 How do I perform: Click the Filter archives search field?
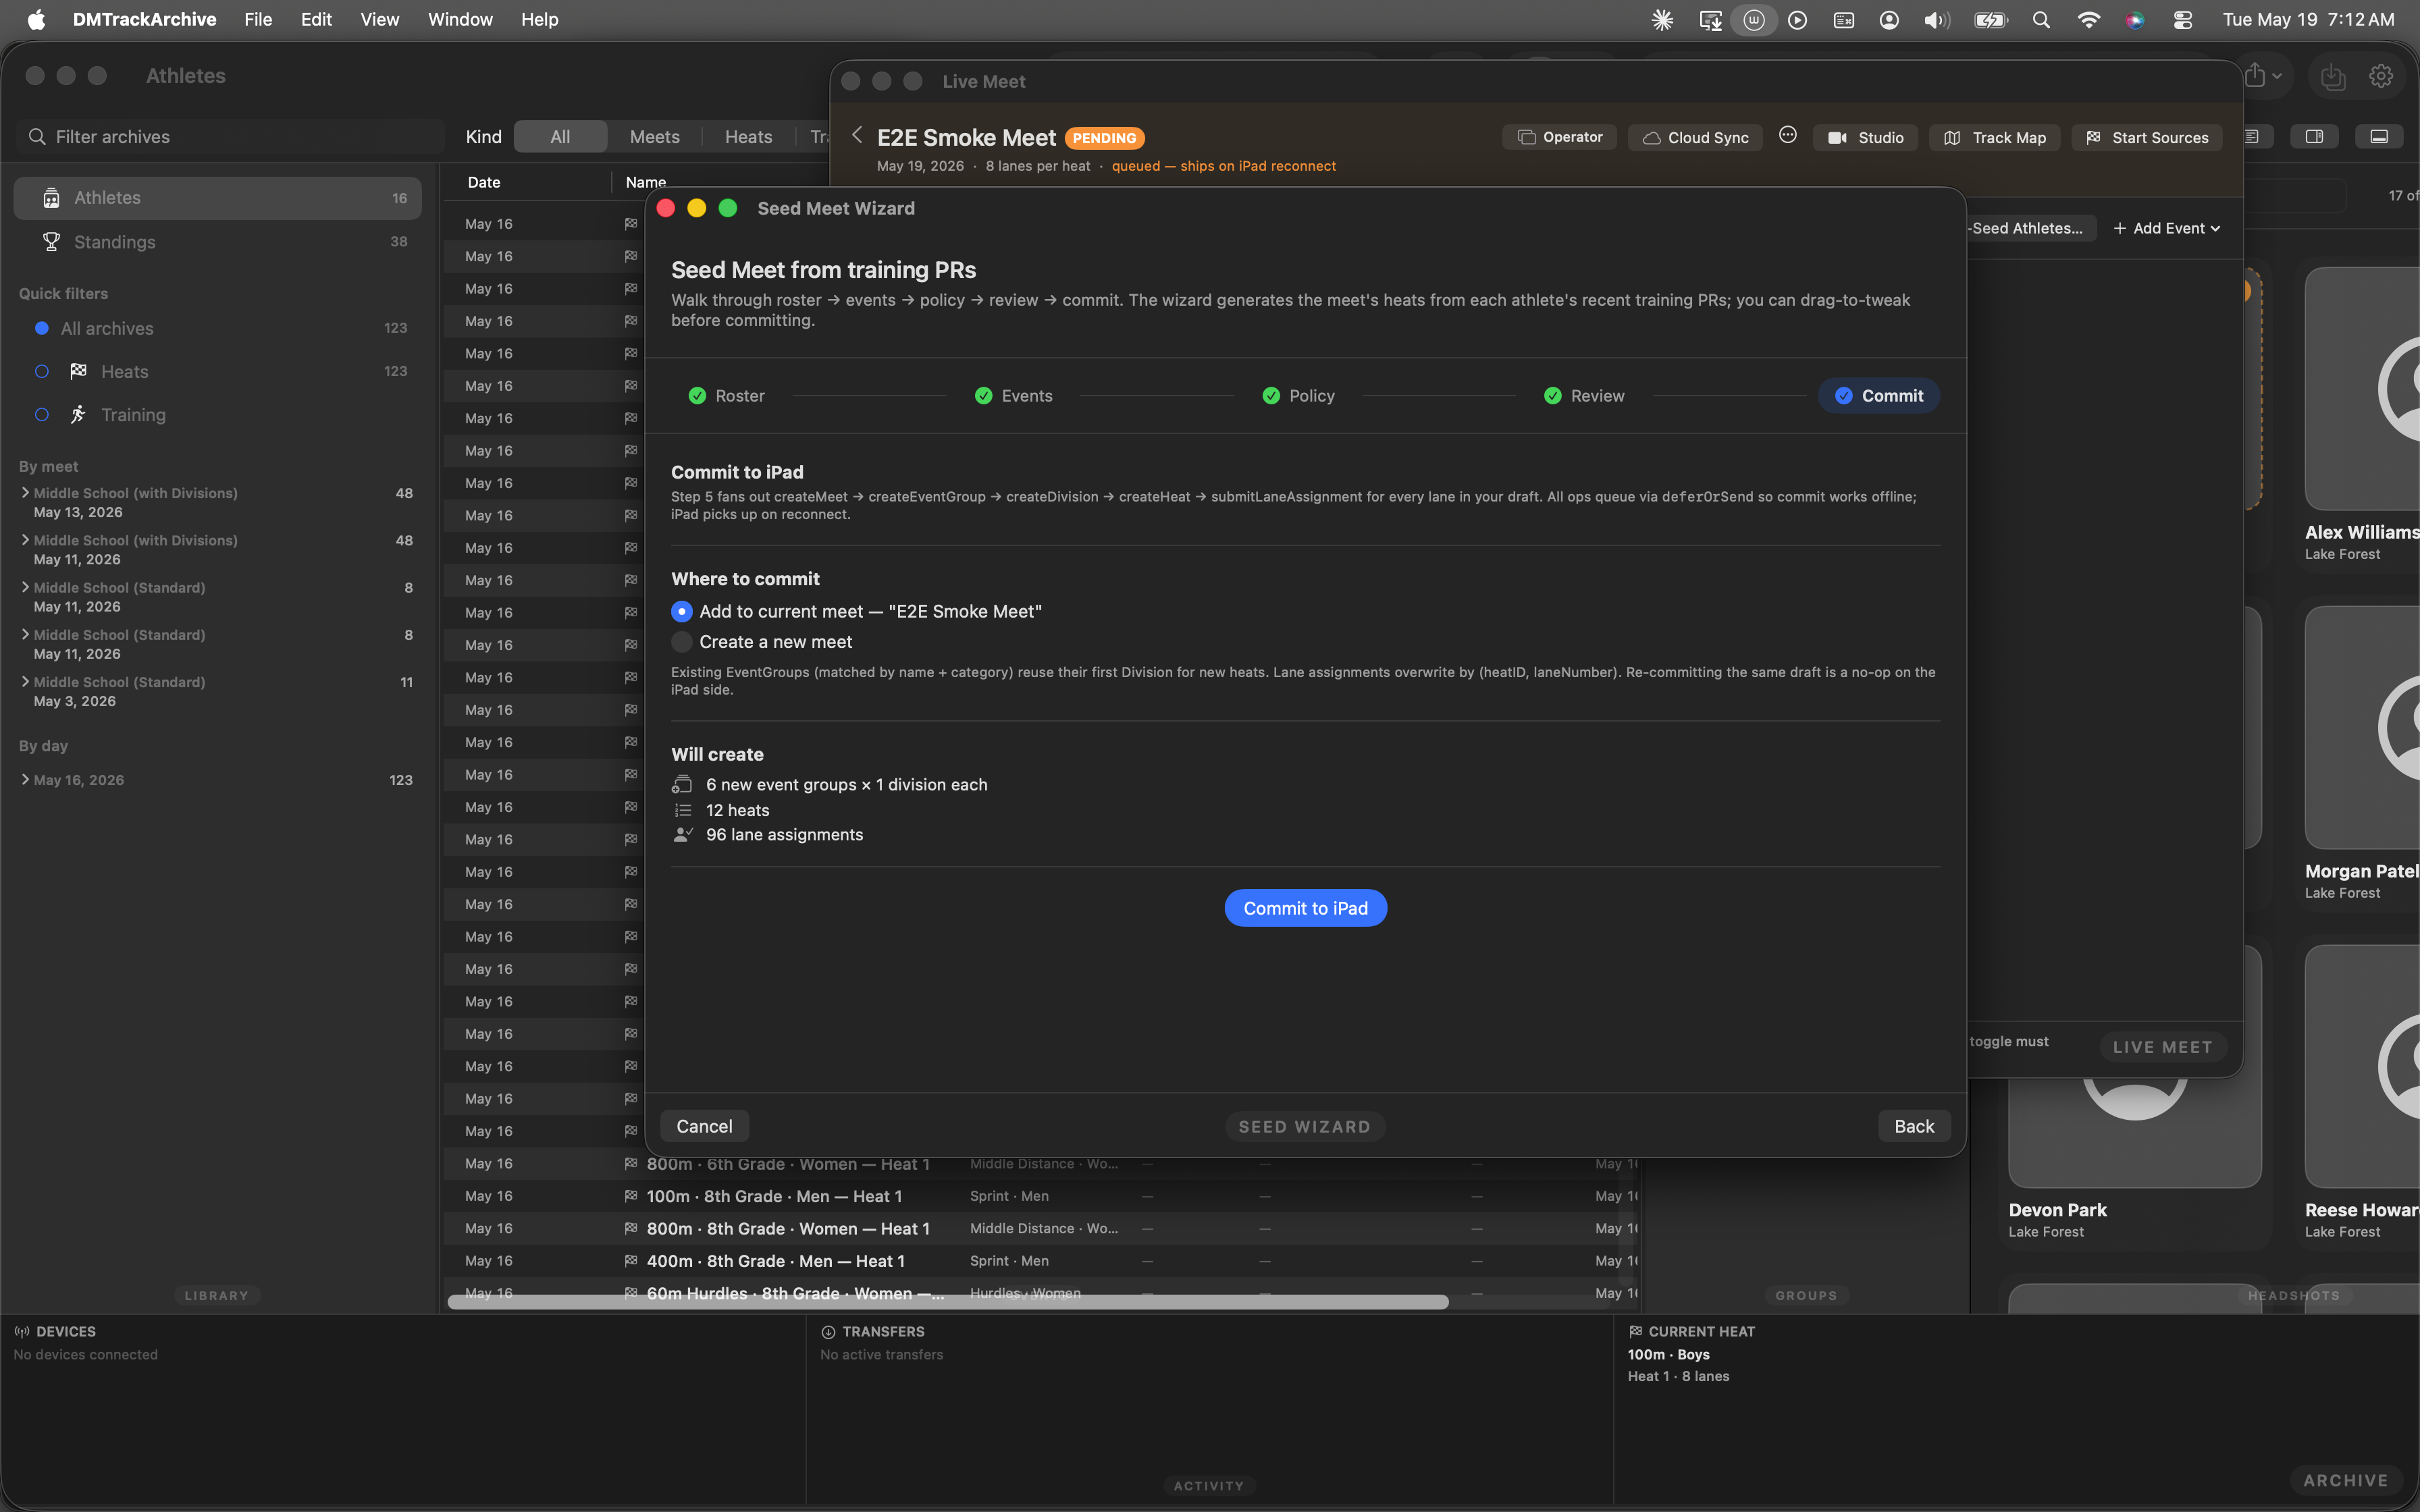(x=230, y=137)
